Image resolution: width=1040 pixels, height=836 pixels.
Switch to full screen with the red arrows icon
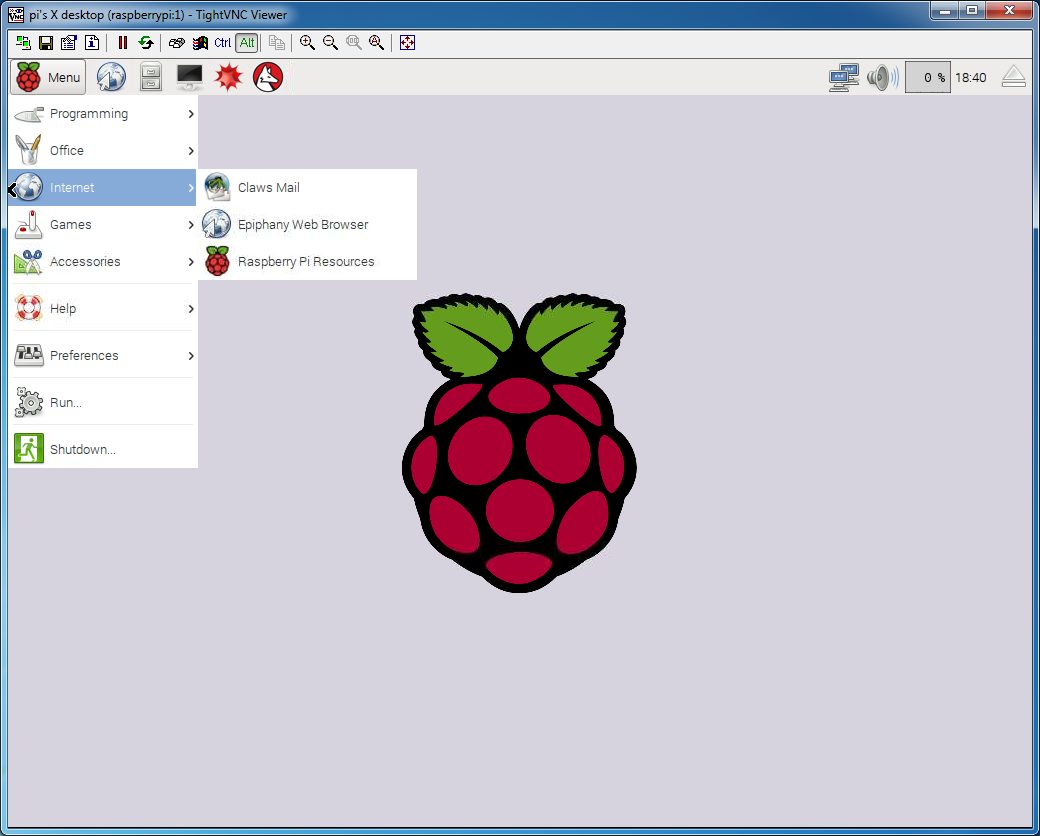407,43
